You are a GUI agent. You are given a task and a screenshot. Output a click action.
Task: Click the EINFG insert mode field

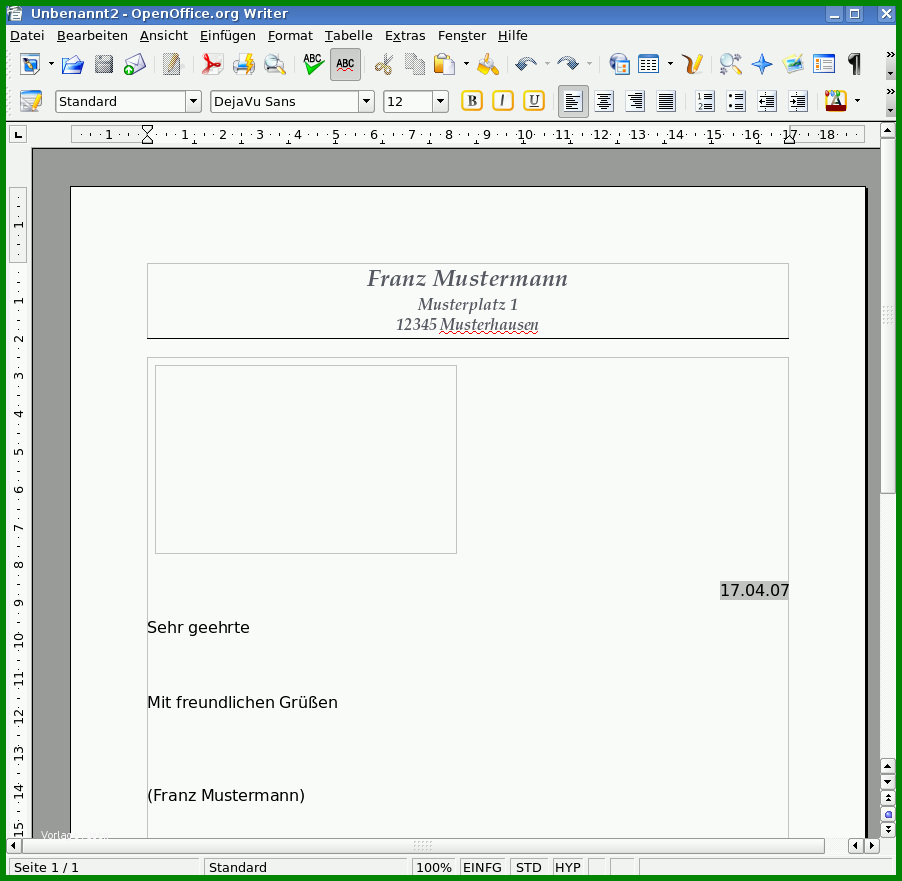point(482,867)
